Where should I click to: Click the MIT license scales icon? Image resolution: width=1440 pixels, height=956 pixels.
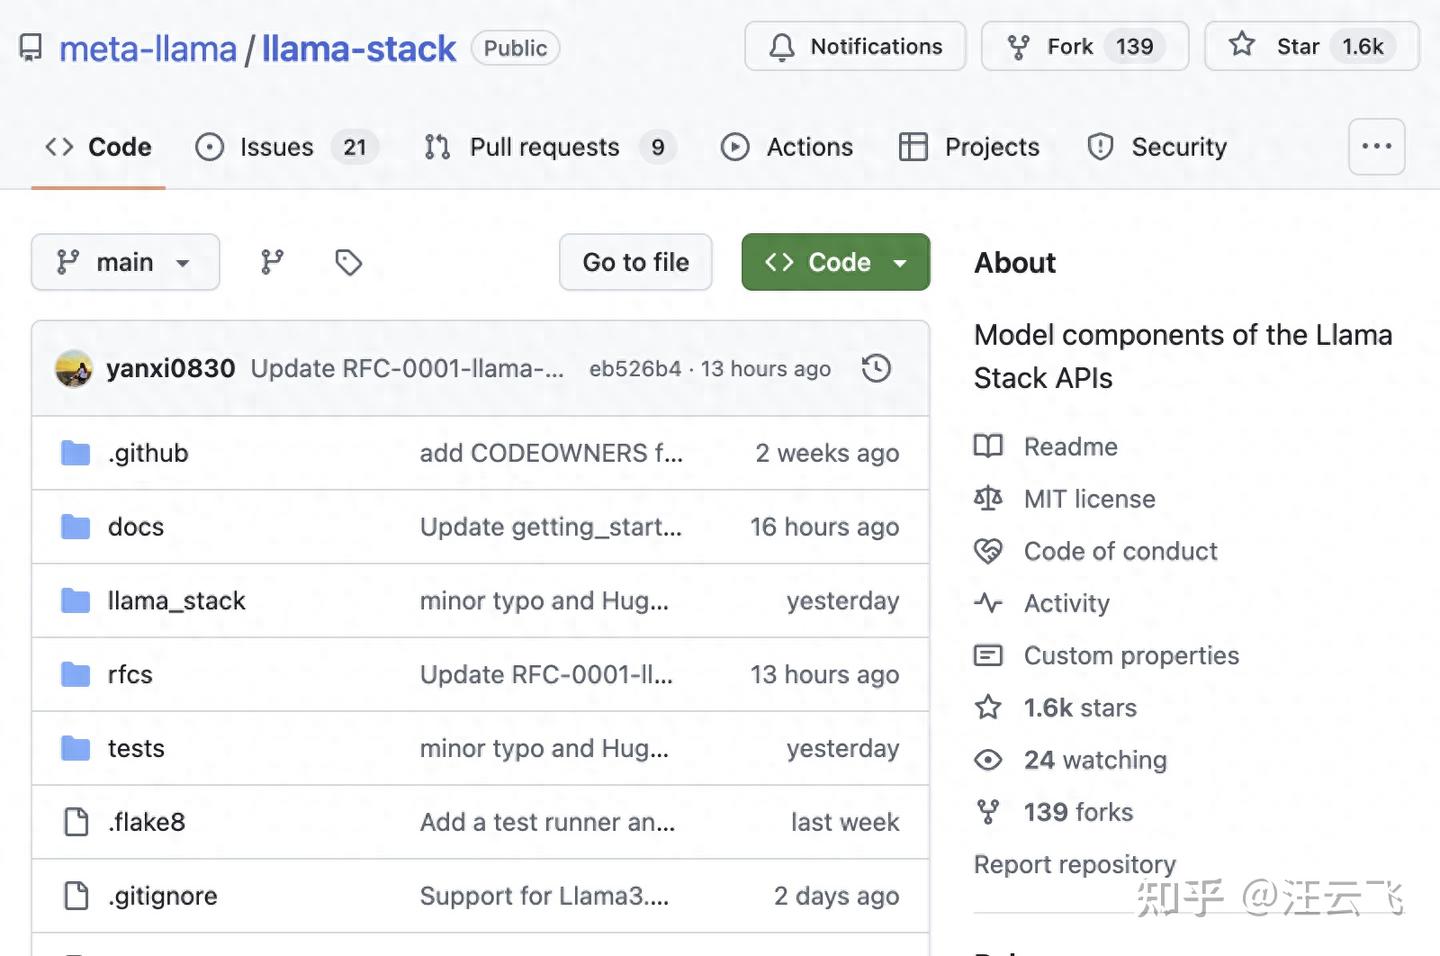click(988, 498)
